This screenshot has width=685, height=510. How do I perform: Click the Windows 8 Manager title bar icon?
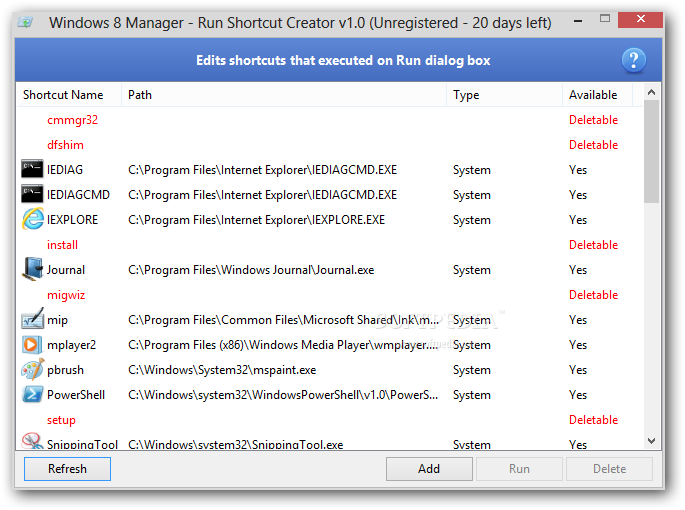[x=25, y=22]
